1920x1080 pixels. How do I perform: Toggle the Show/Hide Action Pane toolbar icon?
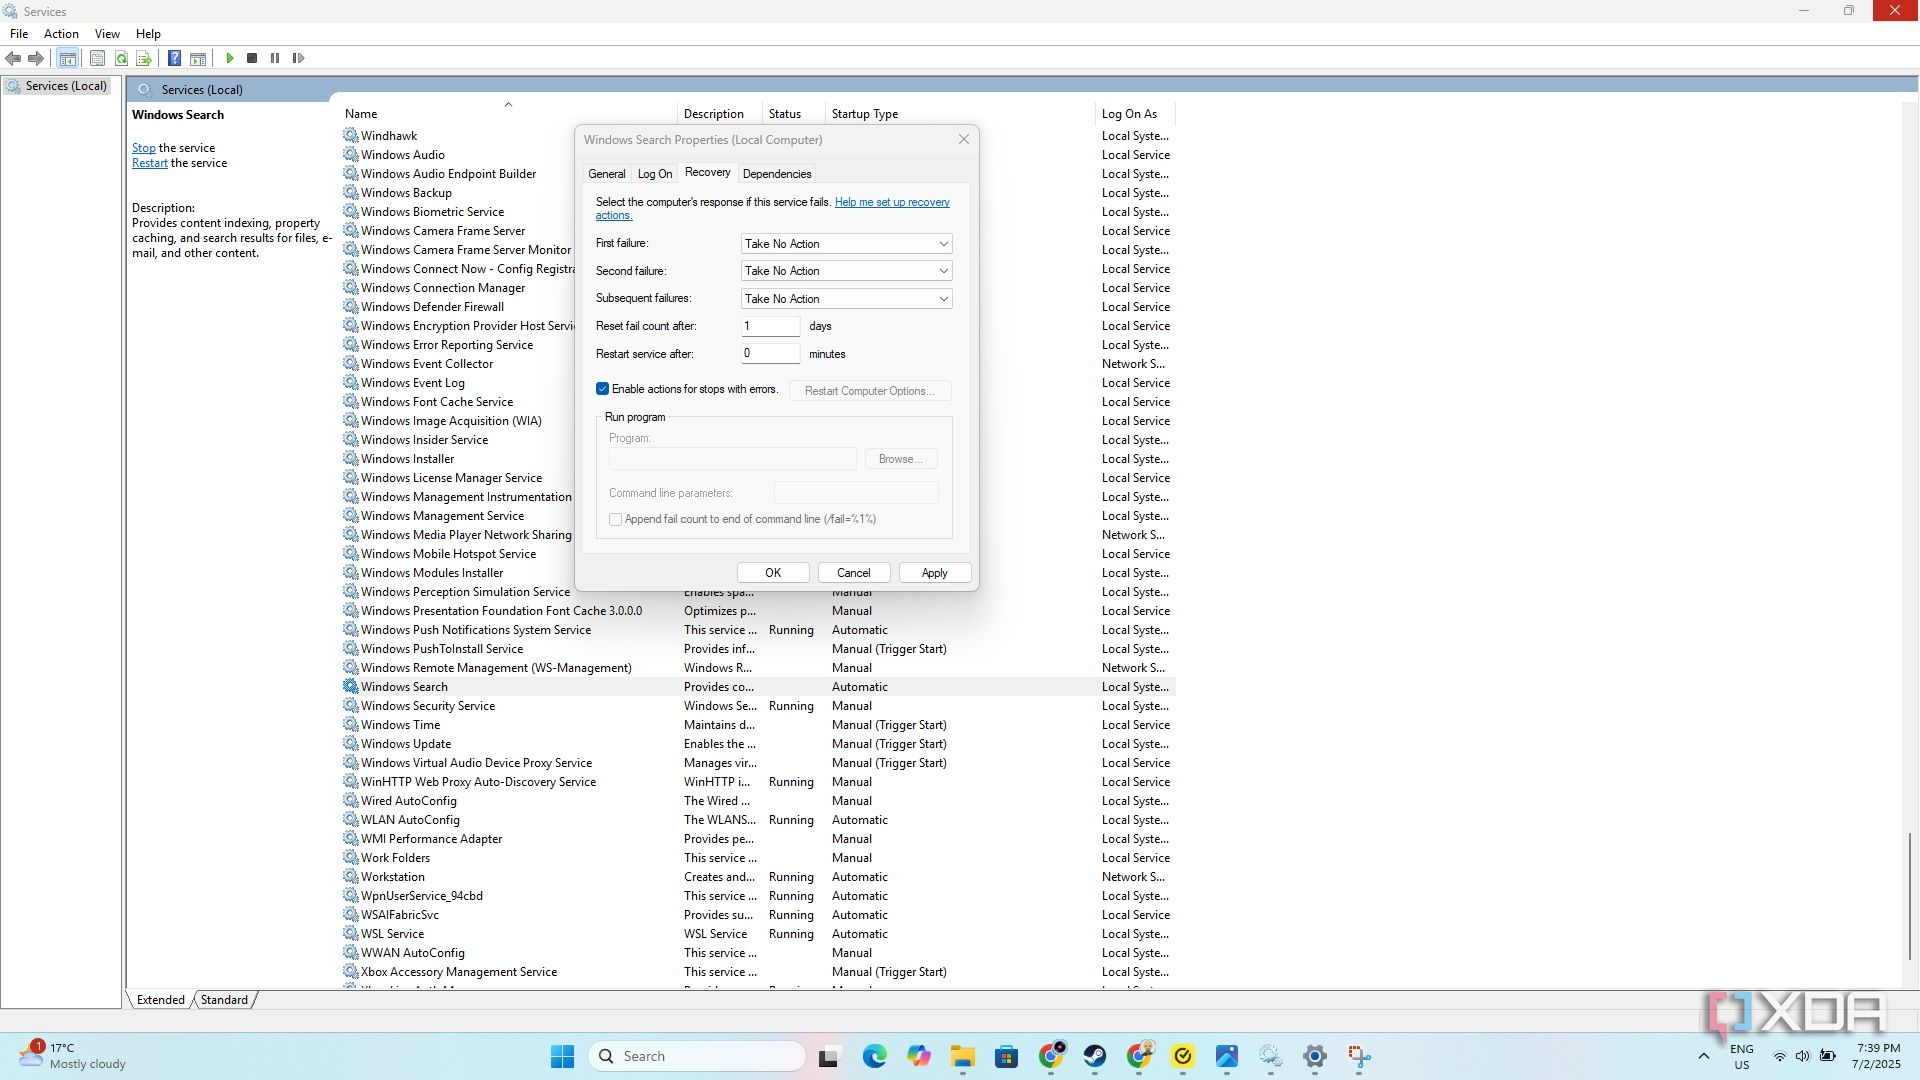coord(198,58)
